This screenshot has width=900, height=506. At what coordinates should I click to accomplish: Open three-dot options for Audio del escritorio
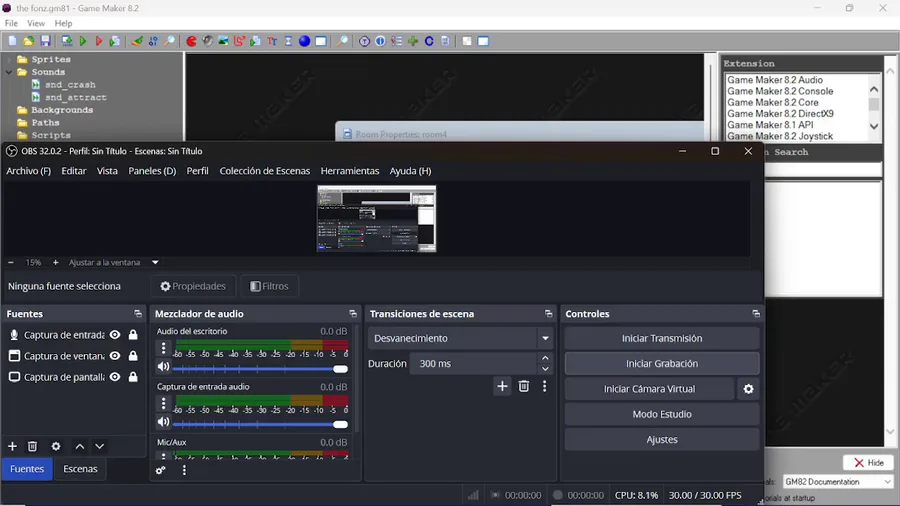click(x=164, y=348)
